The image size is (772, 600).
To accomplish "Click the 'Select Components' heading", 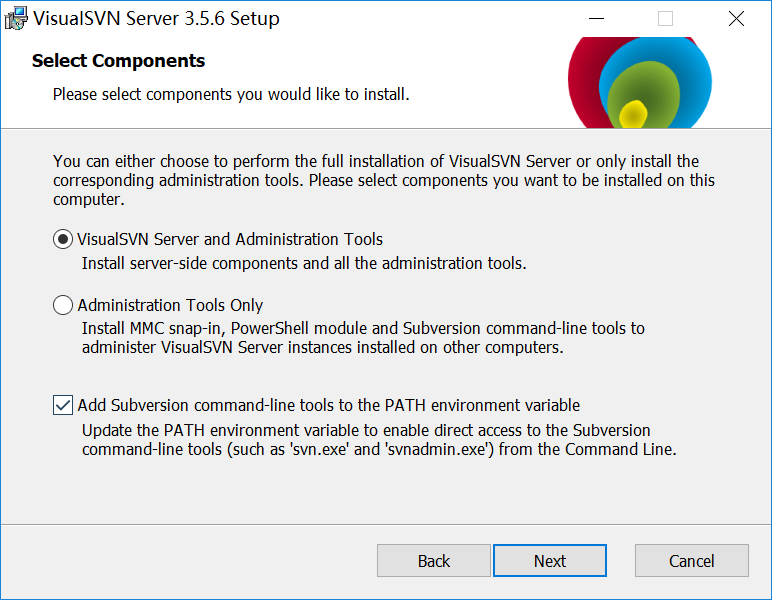I will tap(118, 61).
